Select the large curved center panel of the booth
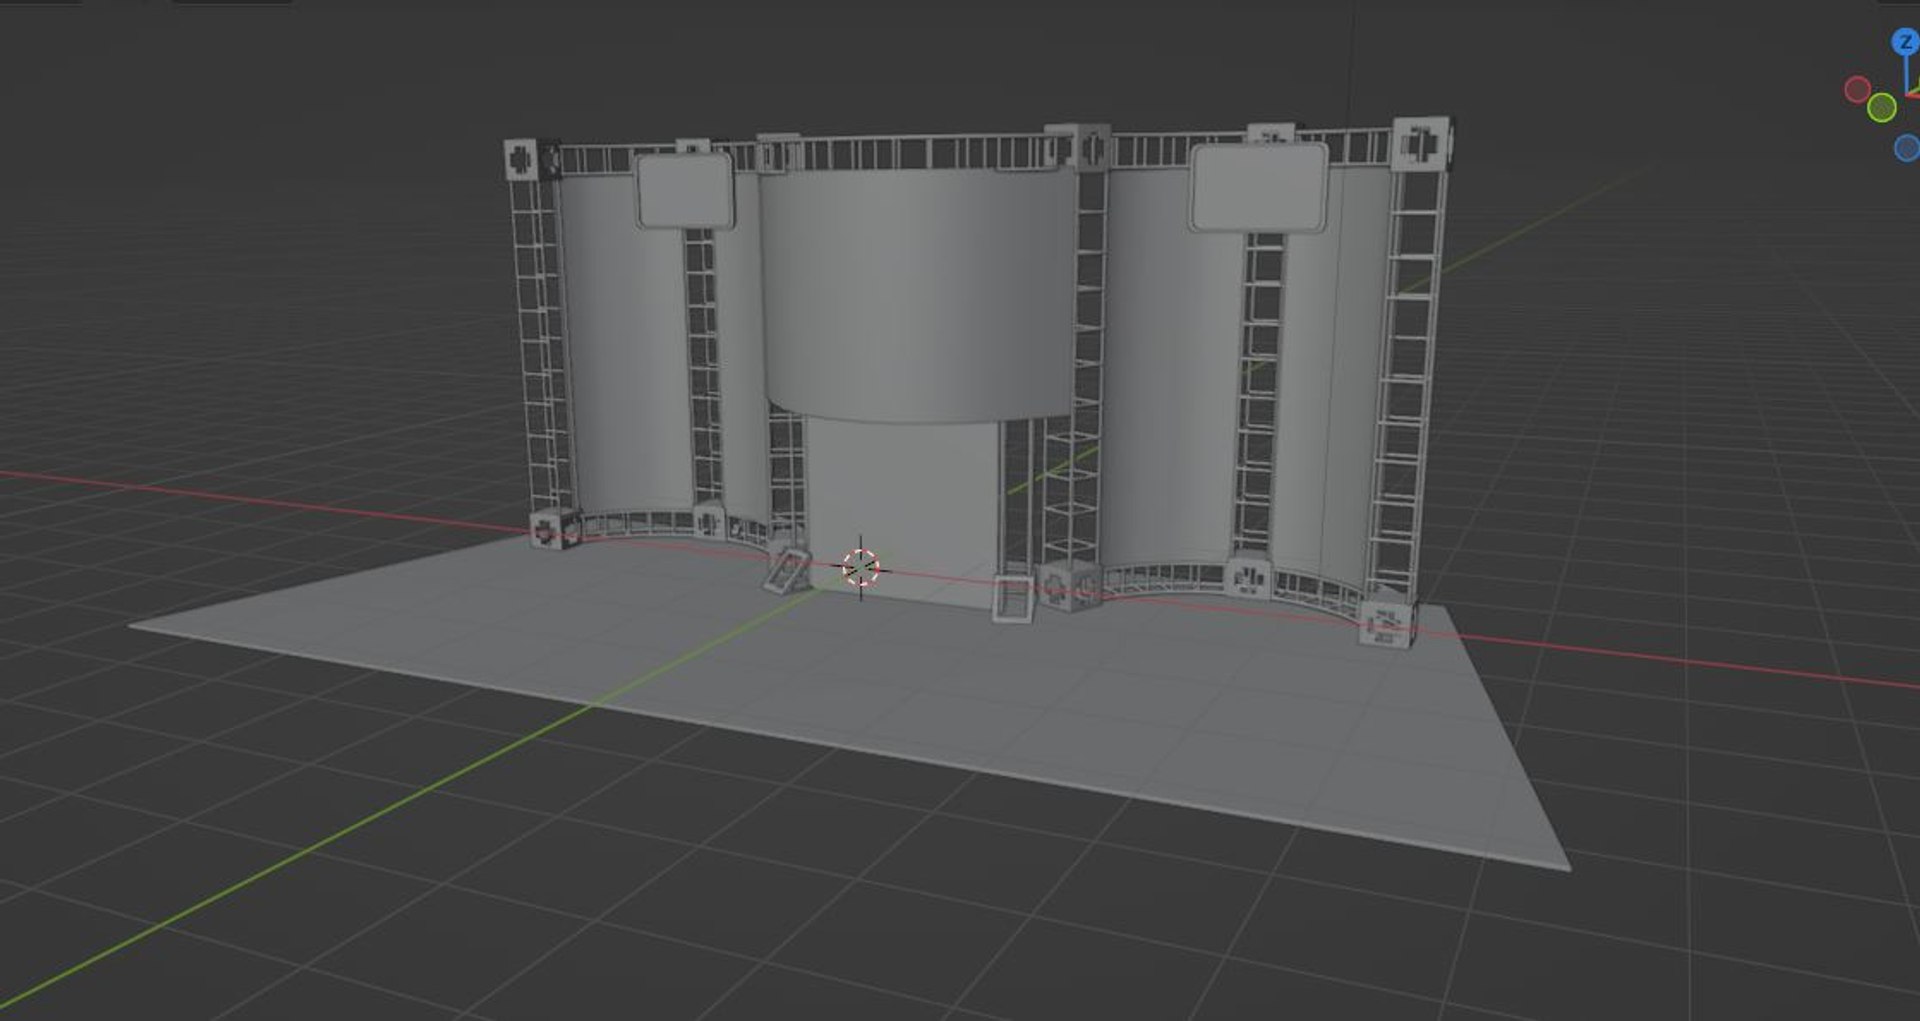The height and width of the screenshot is (1021, 1920). [917, 295]
